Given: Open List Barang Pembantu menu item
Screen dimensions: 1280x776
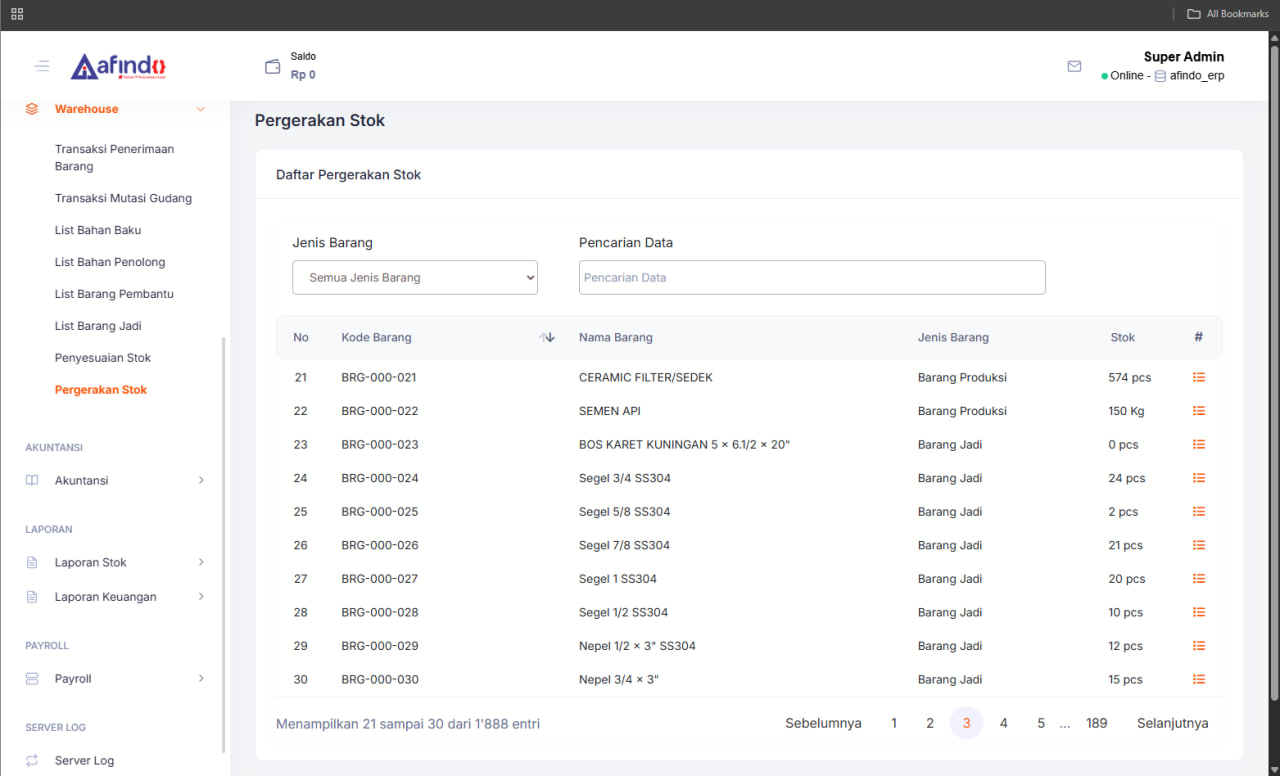Looking at the screenshot, I should [114, 294].
